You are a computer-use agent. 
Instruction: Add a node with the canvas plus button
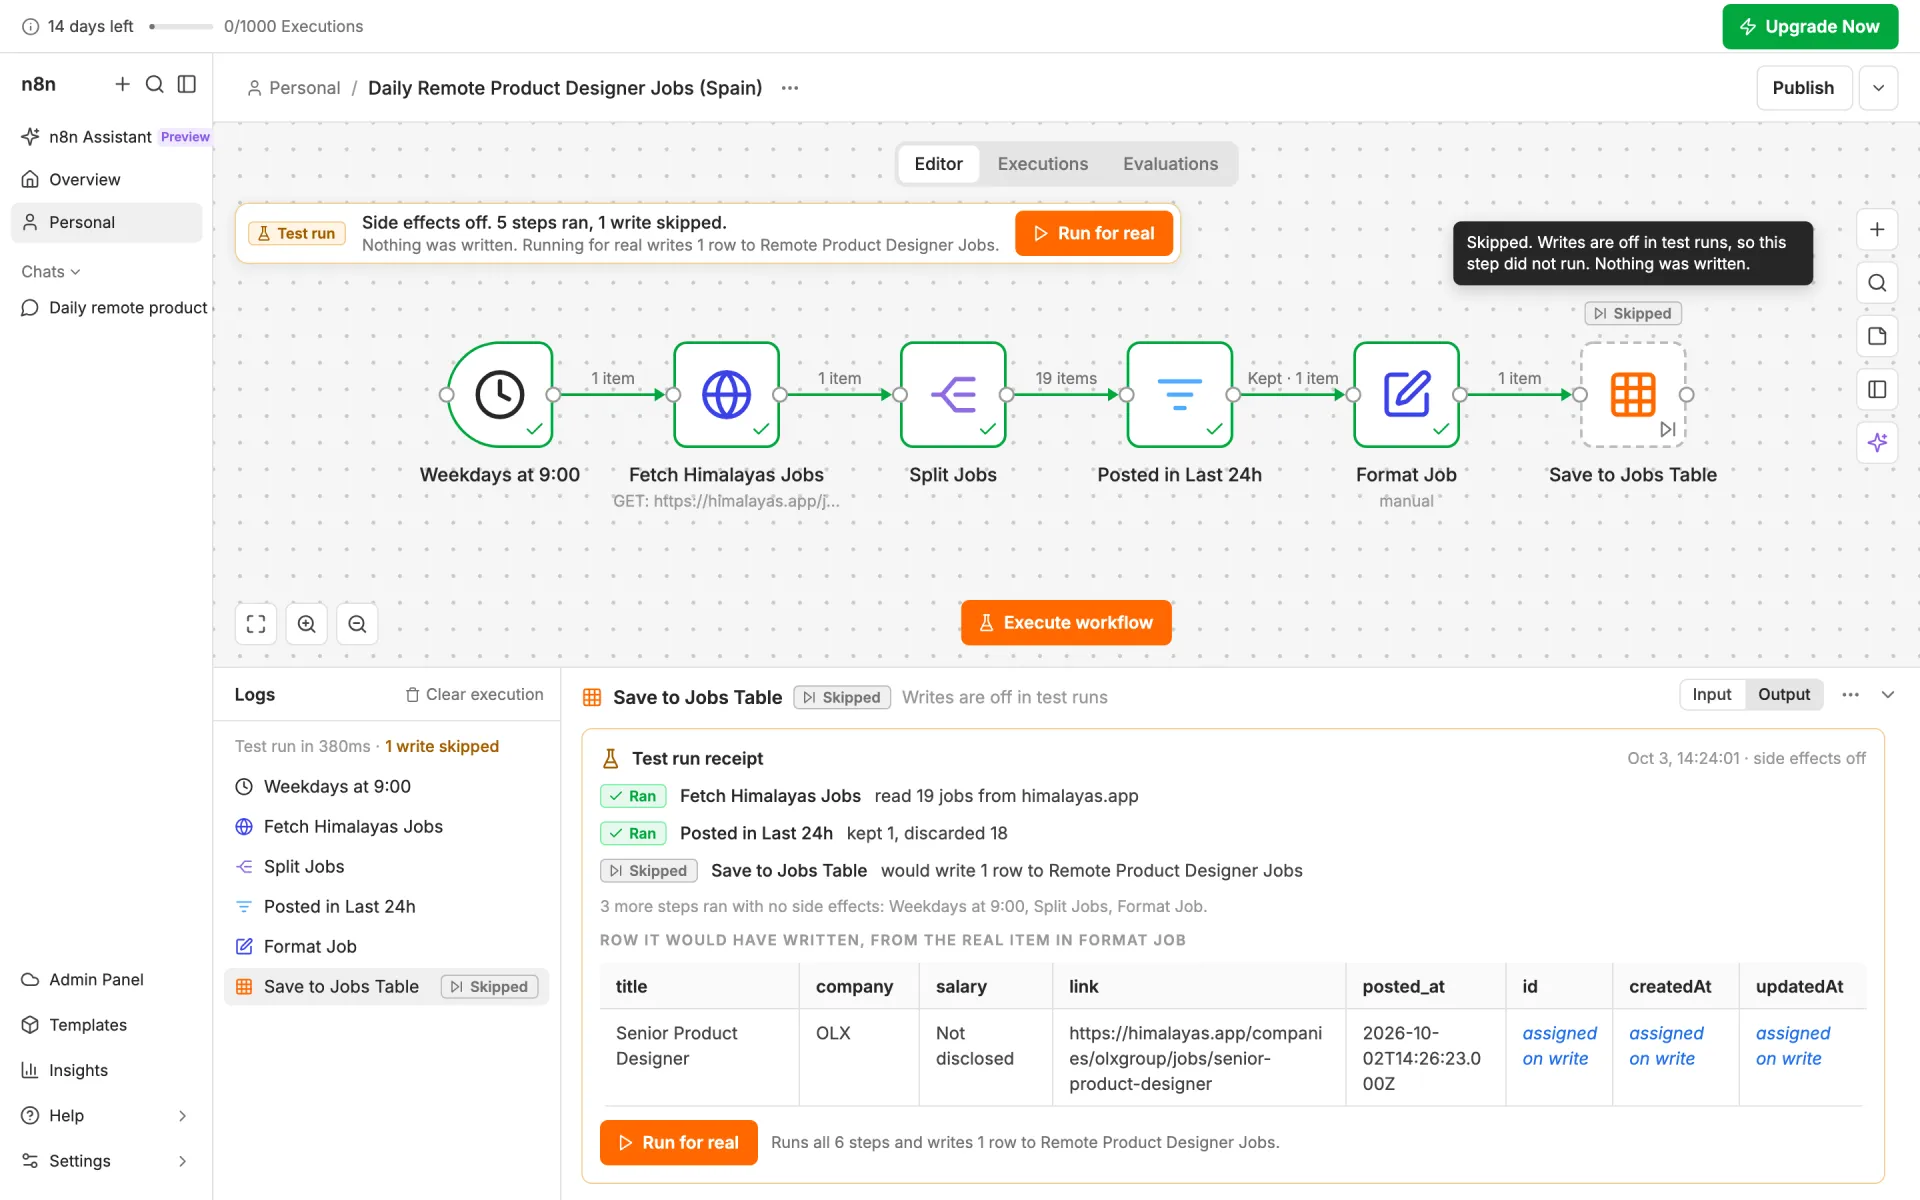(1877, 230)
